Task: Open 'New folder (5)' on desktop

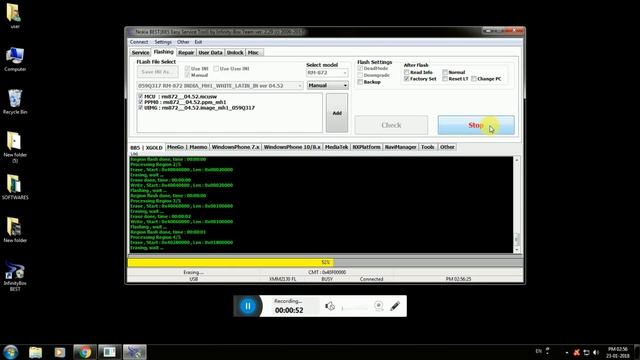Action: pos(15,147)
